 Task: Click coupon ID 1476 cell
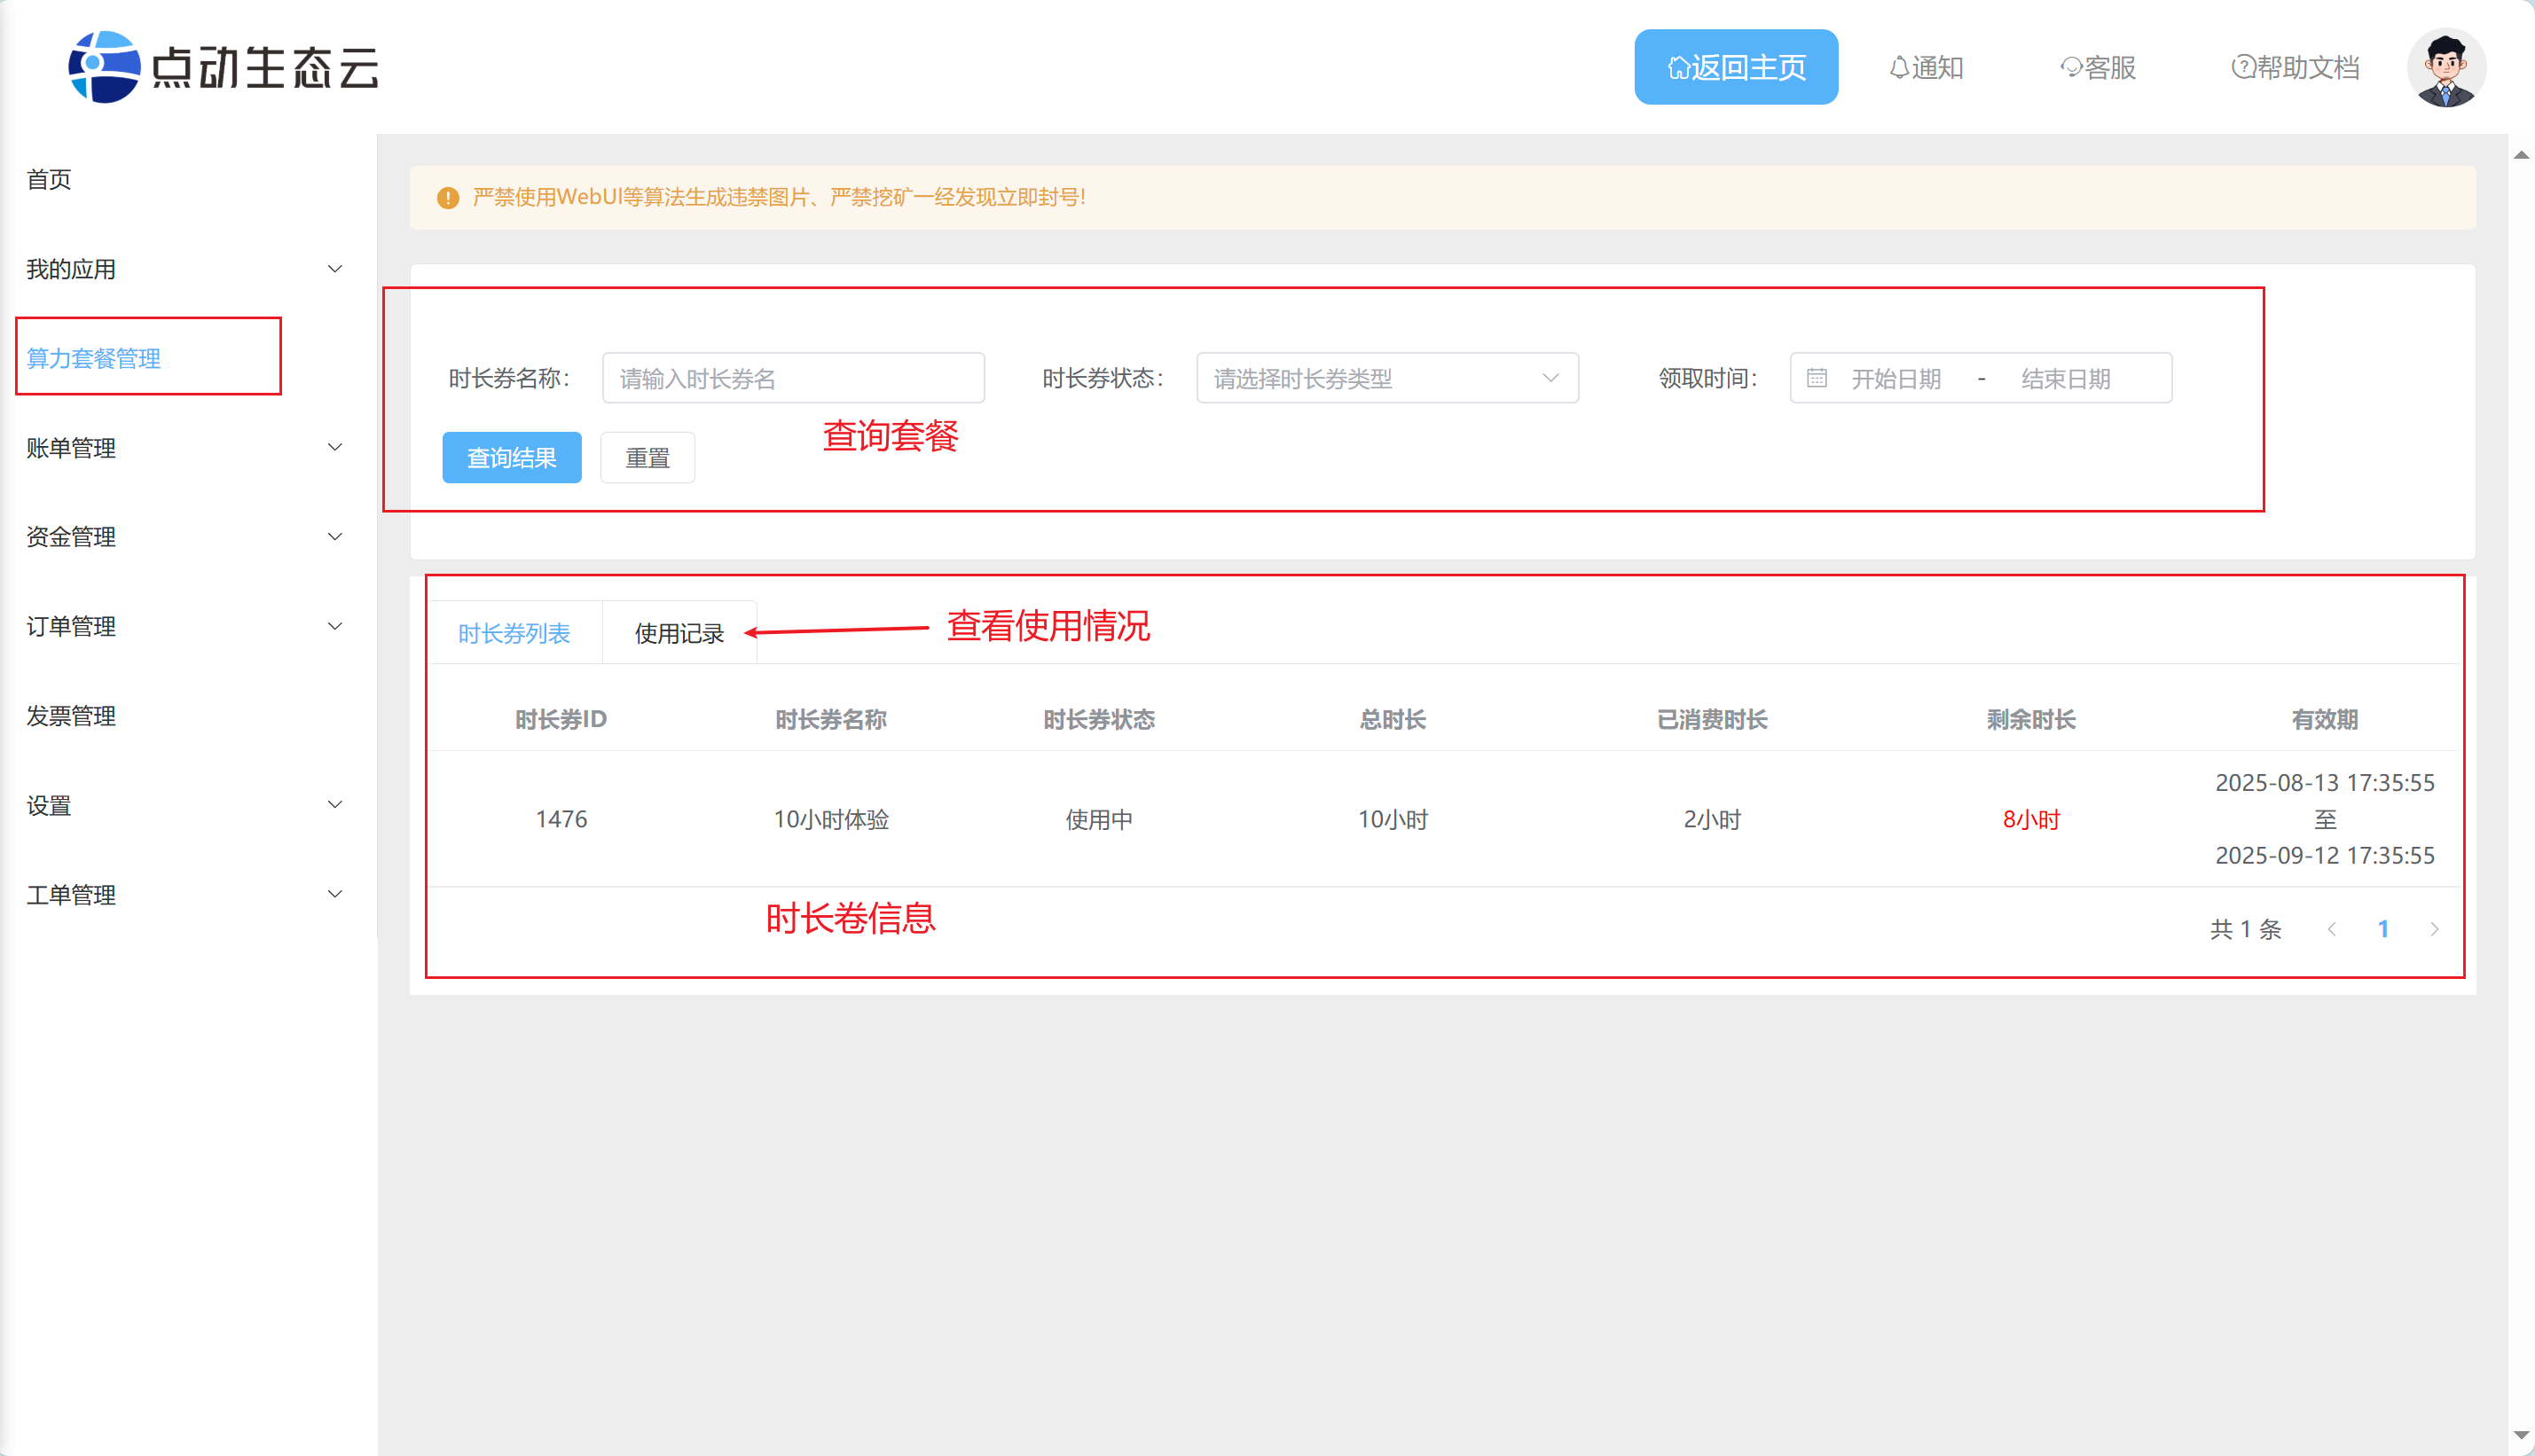click(561, 819)
